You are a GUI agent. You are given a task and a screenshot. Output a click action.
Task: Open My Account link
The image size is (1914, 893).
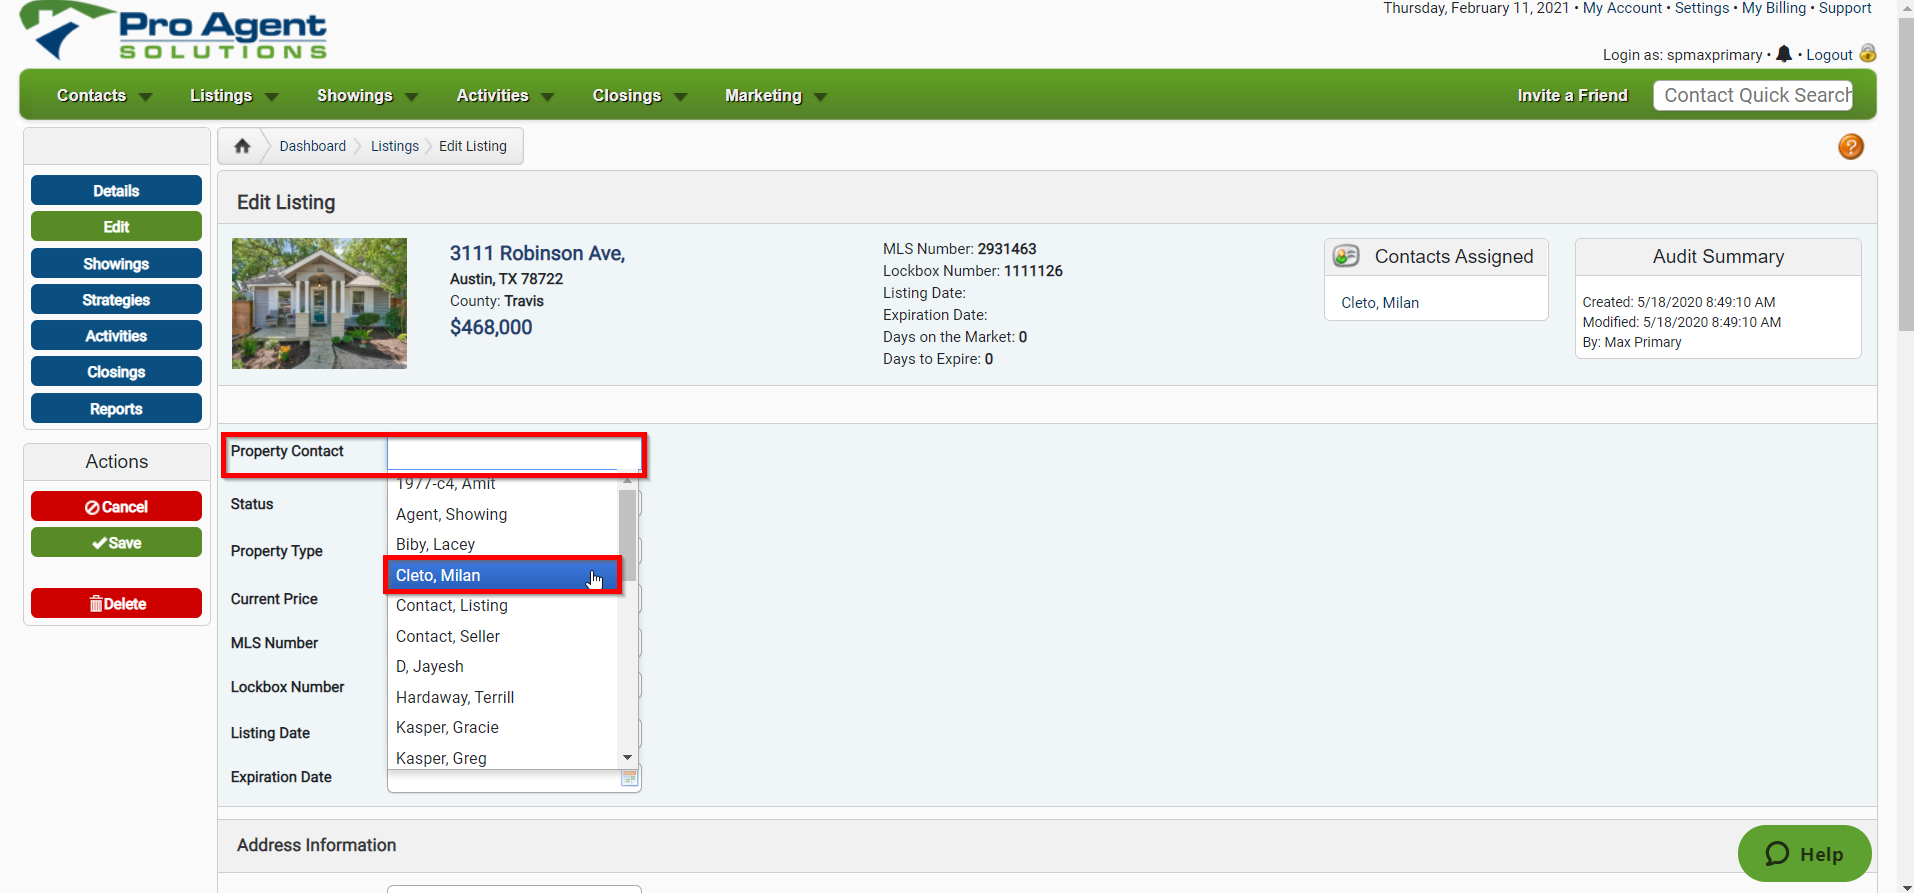[1622, 8]
